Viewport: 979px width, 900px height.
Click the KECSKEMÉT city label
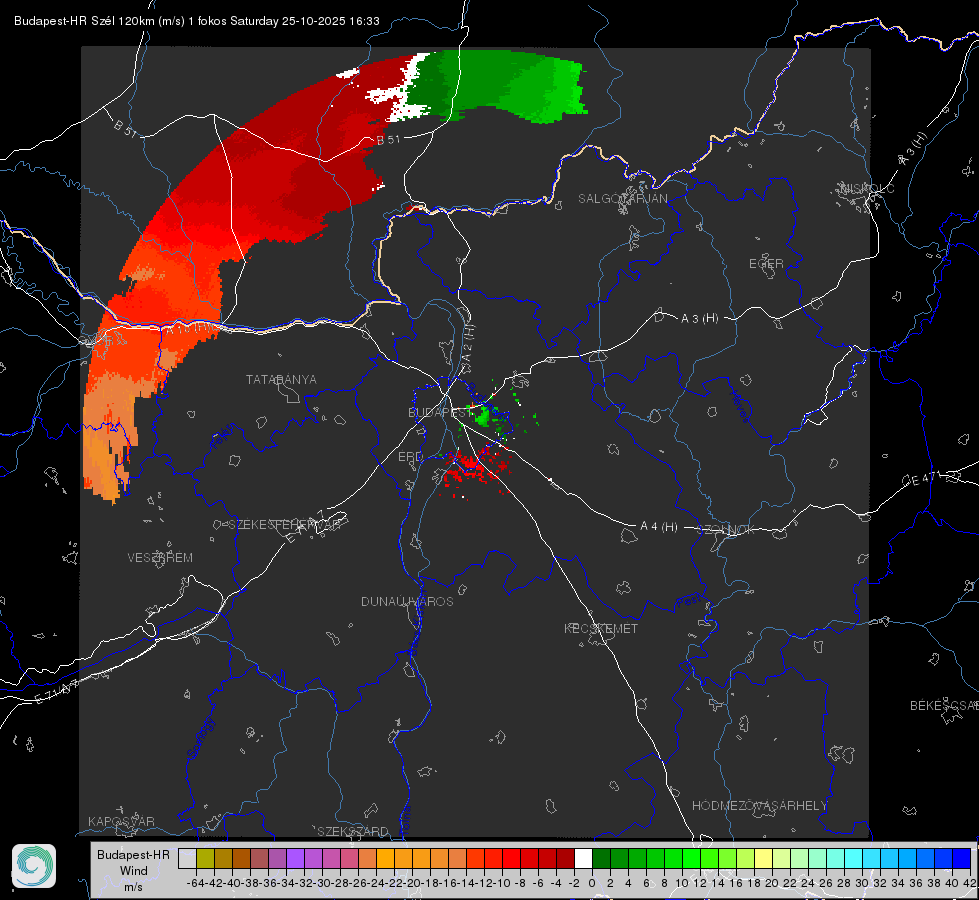point(601,628)
